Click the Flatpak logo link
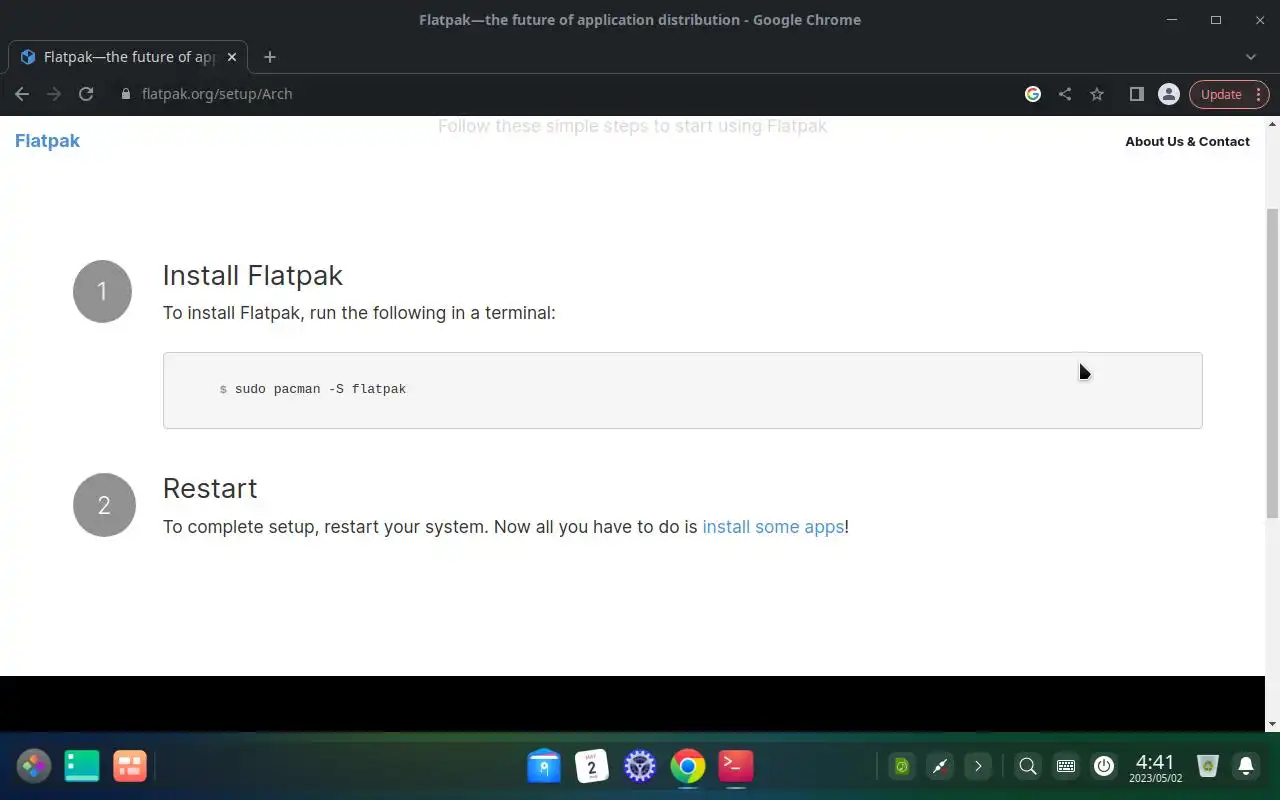1280x800 pixels. 47,141
